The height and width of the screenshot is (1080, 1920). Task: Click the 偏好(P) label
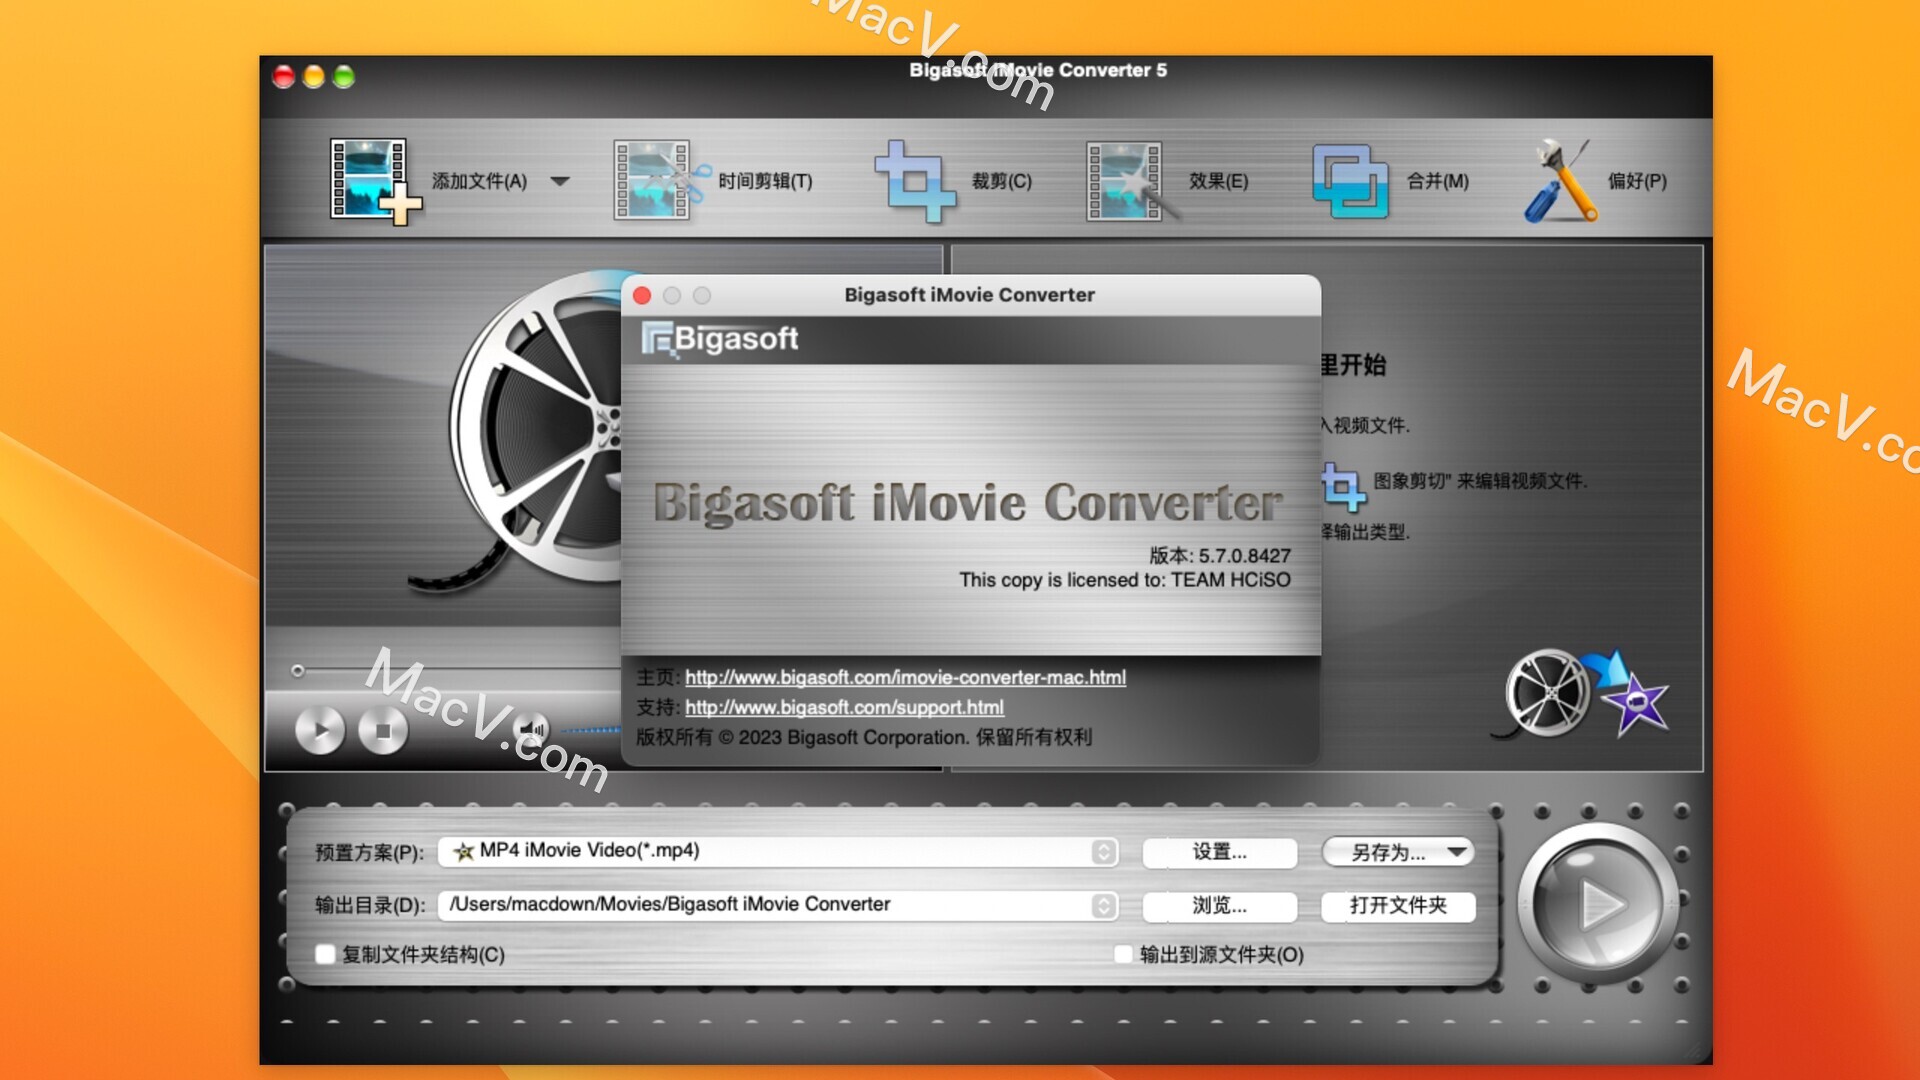(x=1637, y=181)
